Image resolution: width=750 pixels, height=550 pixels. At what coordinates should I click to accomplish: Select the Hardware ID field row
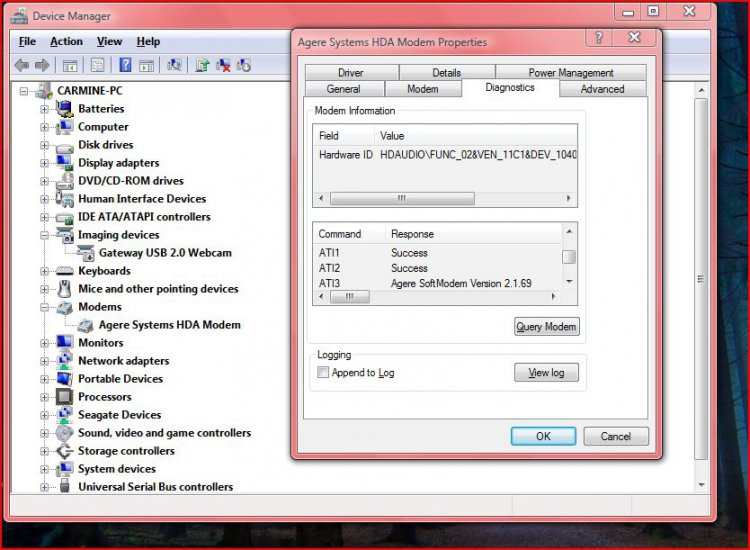445,154
